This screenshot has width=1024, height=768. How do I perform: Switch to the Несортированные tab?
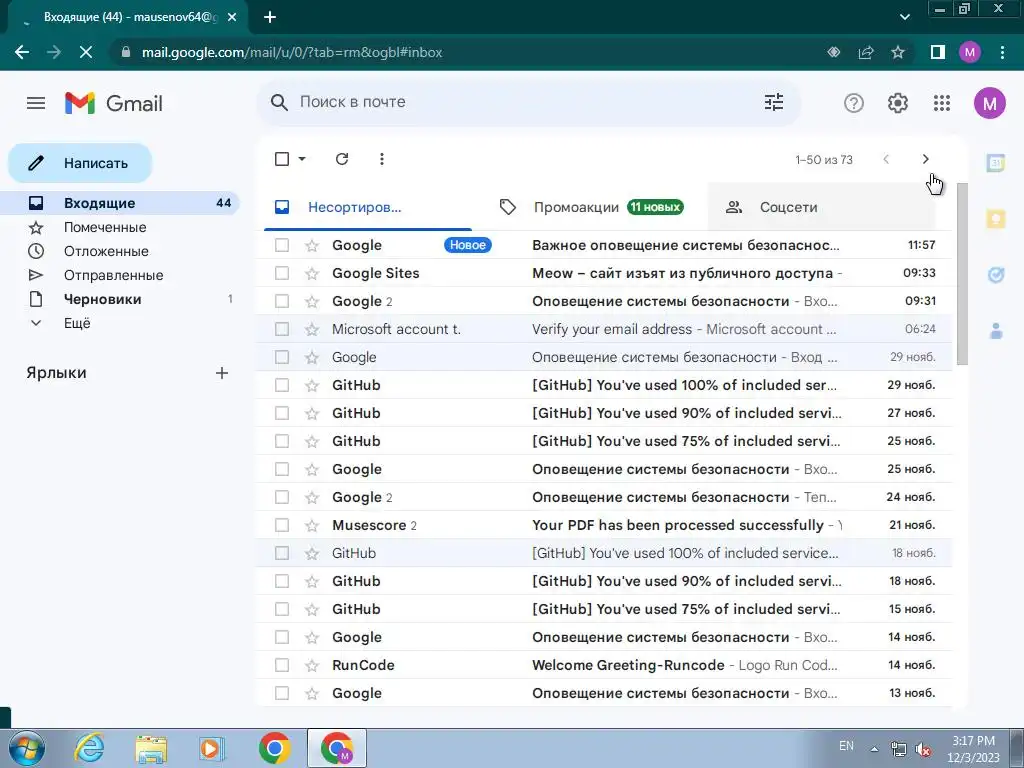point(370,207)
